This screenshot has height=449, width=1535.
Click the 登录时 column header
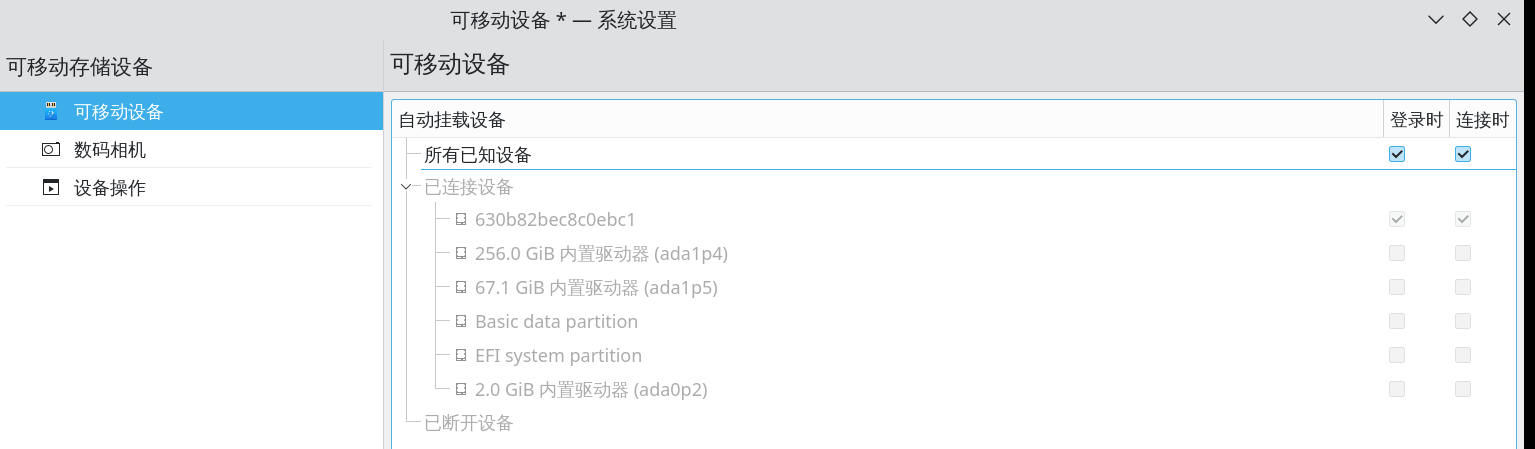pyautogui.click(x=1416, y=120)
